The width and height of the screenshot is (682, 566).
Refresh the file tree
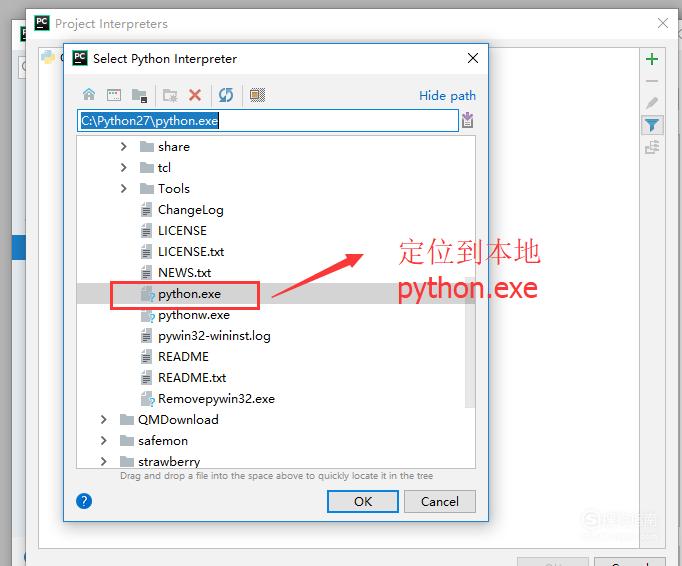click(x=226, y=94)
